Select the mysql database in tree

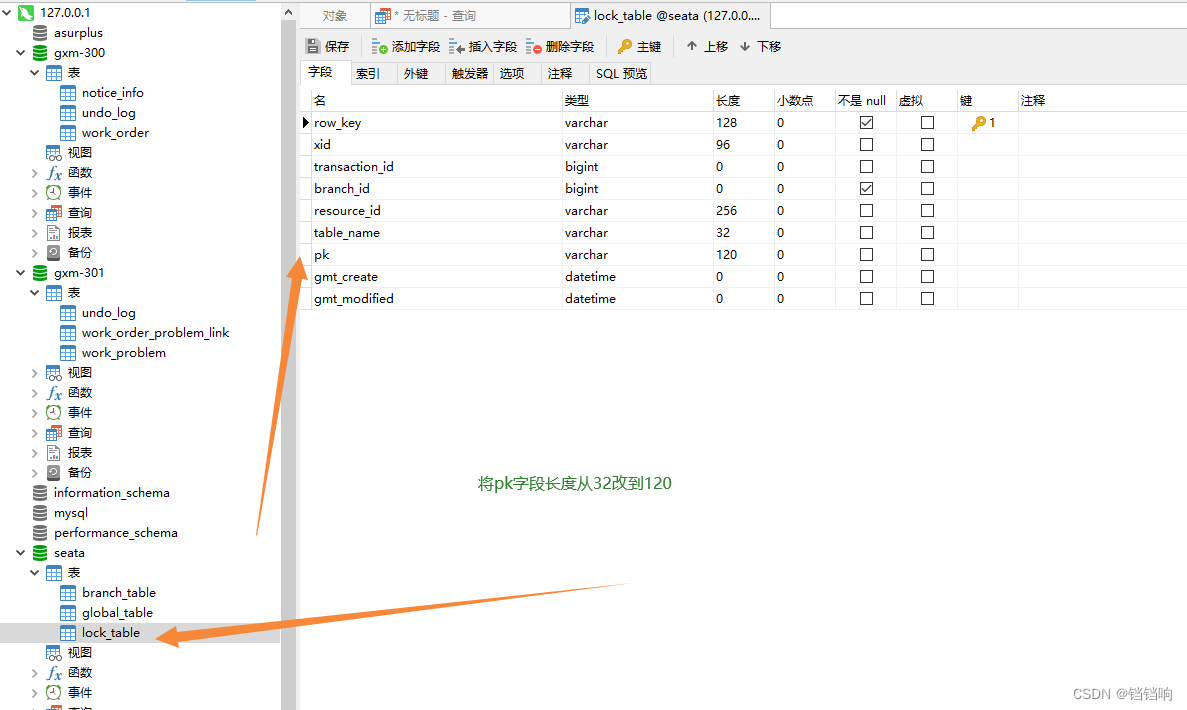[70, 513]
